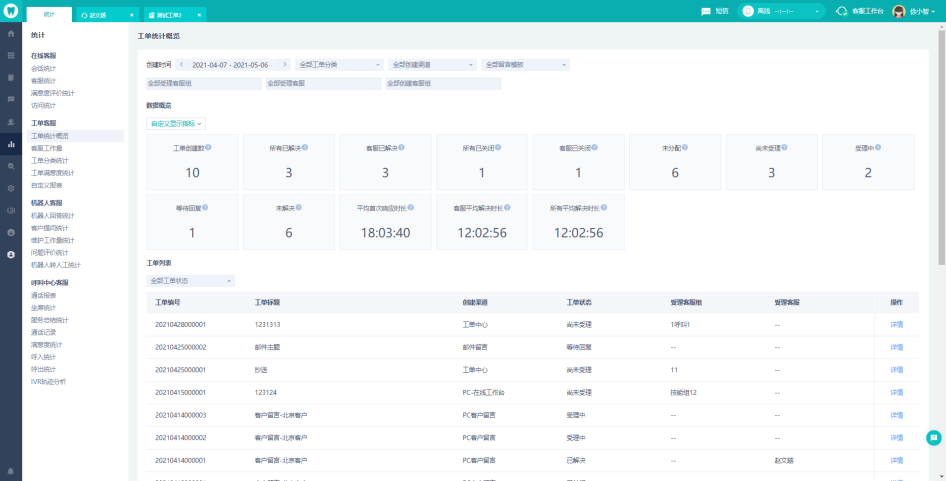The image size is (946, 481).
Task: Click the notification bell at sidebar bottom
Action: tap(11, 470)
